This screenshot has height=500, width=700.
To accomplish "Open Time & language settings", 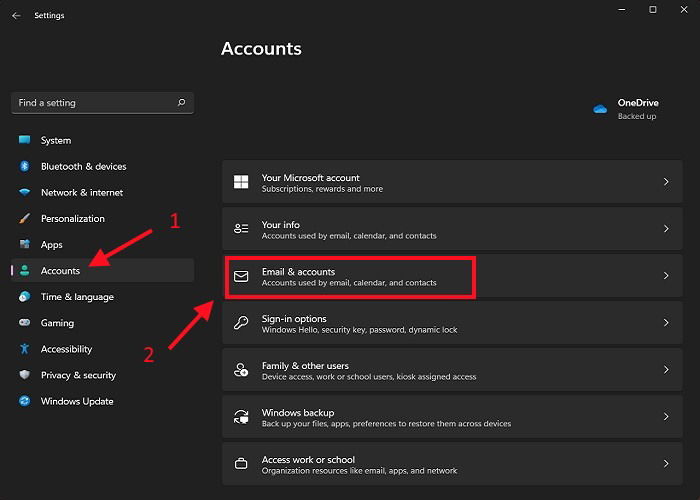I will pyautogui.click(x=77, y=297).
